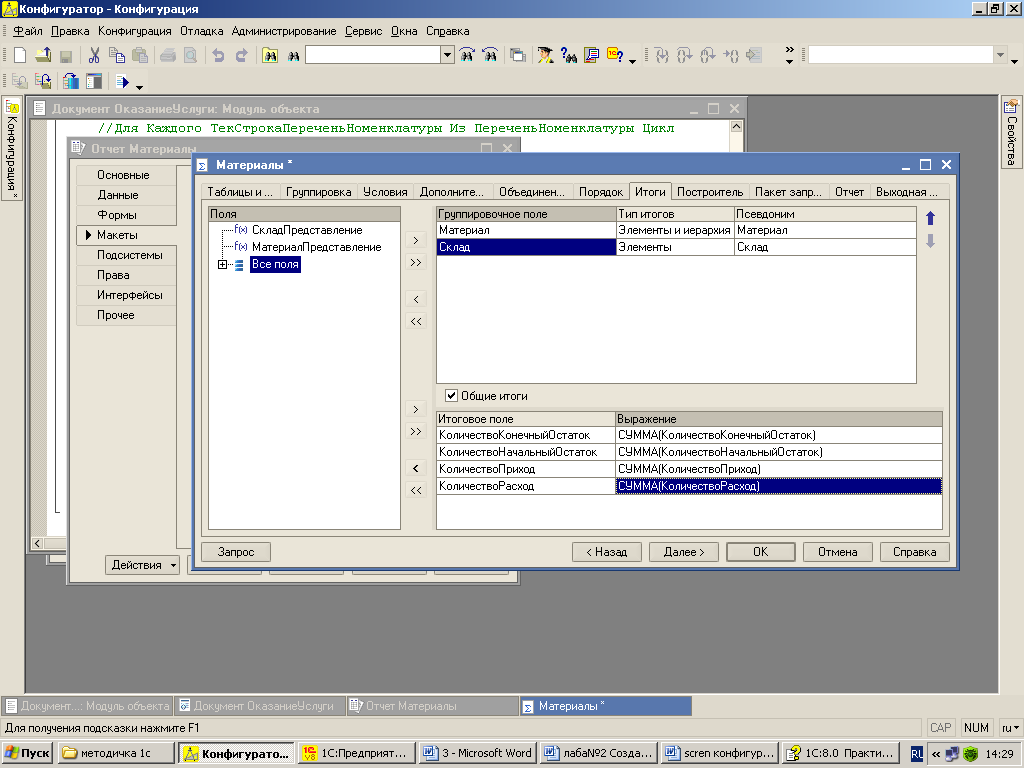The height and width of the screenshot is (768, 1024).
Task: Select the Материал grouping field row
Action: point(526,230)
